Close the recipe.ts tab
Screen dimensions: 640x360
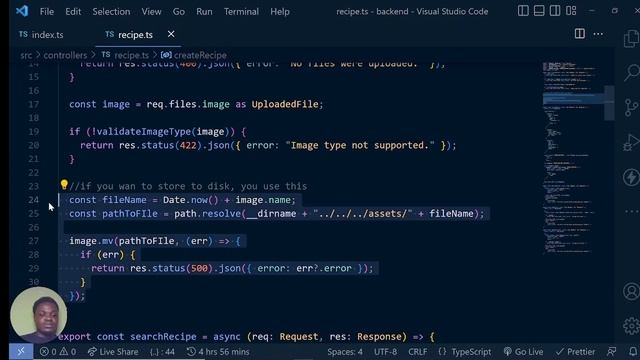tap(171, 34)
